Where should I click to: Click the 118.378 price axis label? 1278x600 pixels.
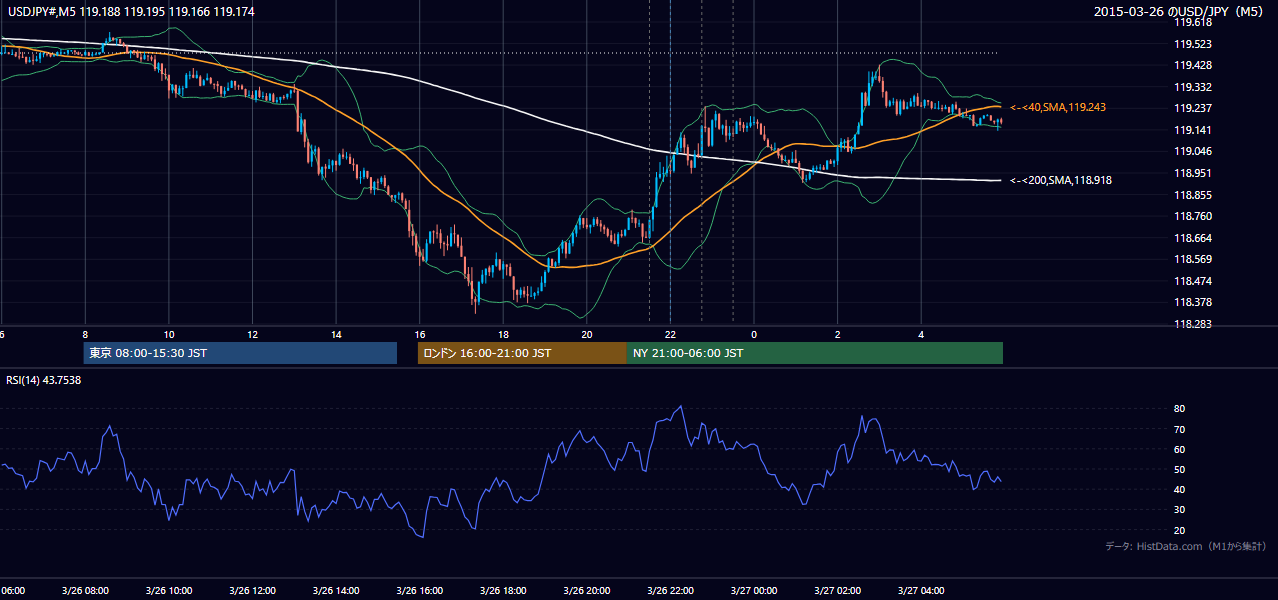pyautogui.click(x=1194, y=302)
